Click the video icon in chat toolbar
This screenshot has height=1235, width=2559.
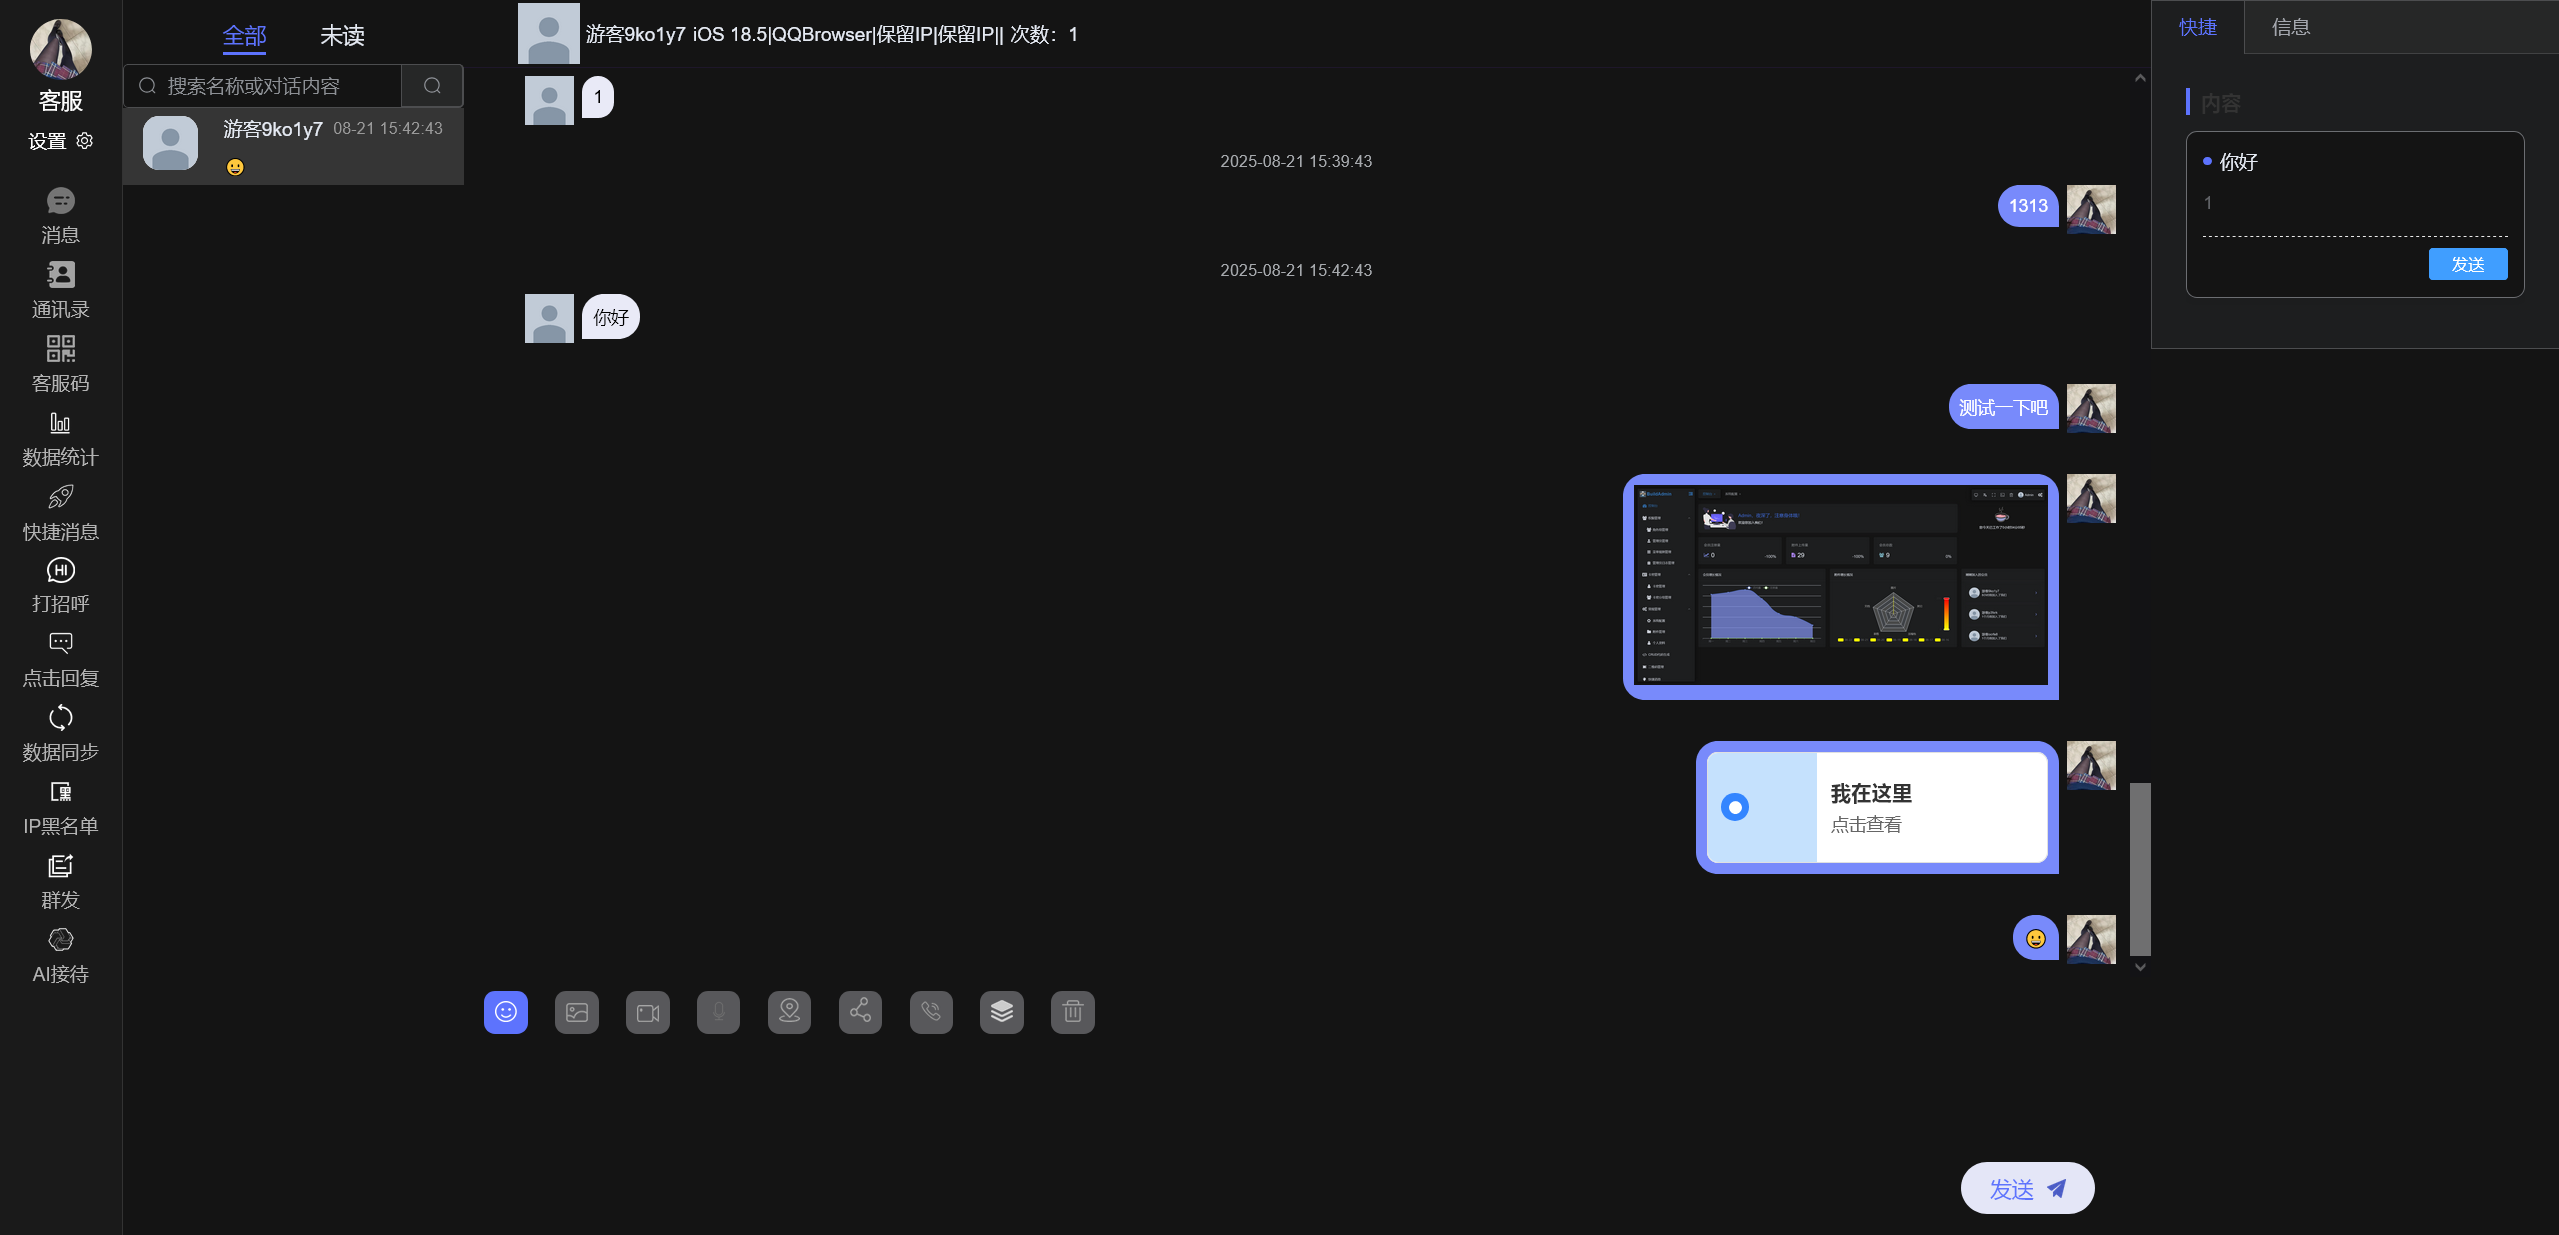647,1012
